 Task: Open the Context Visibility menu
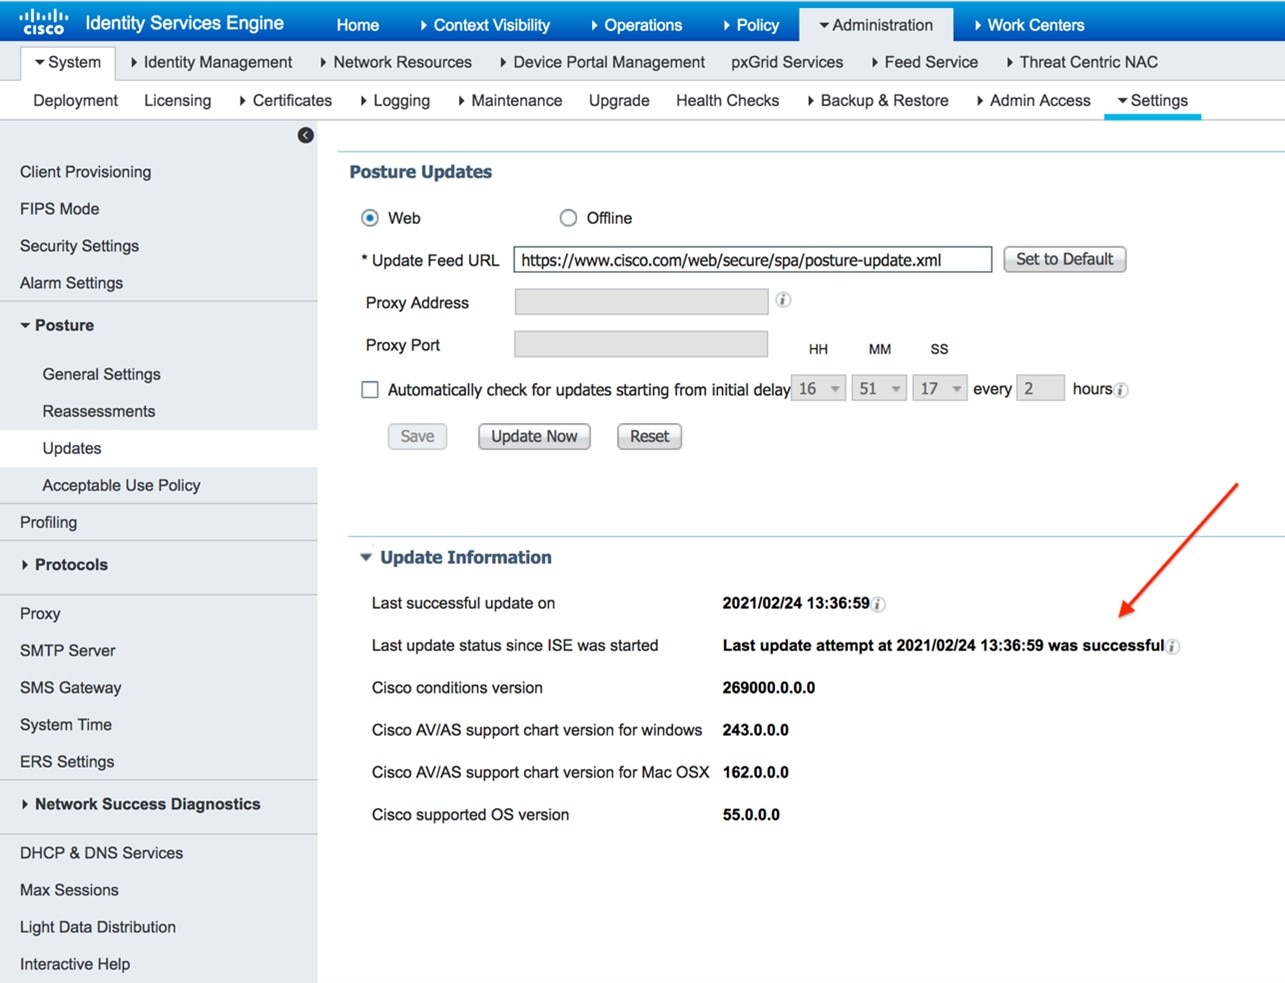point(484,25)
